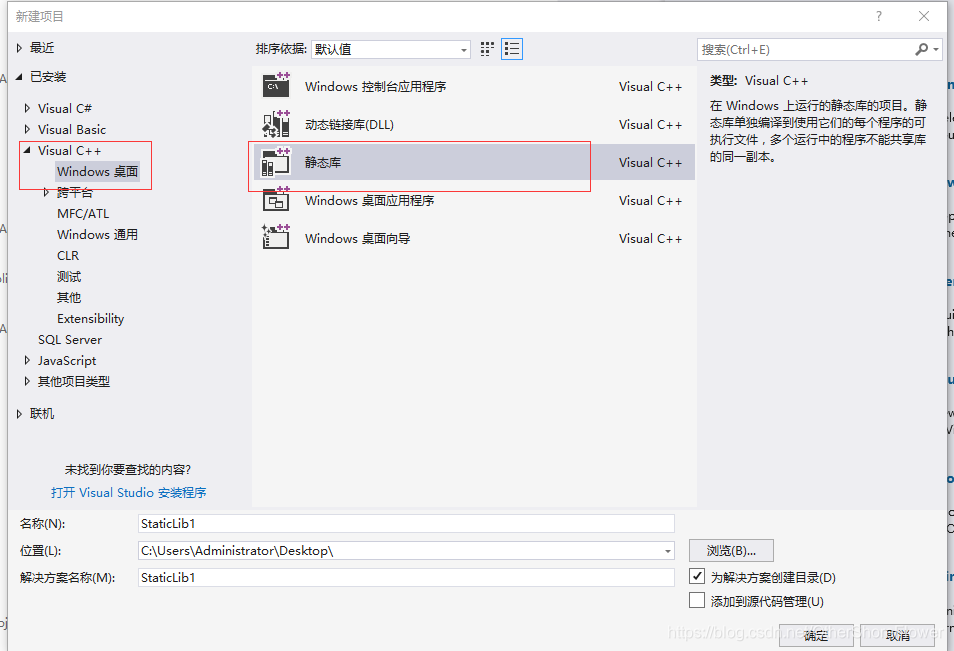The height and width of the screenshot is (651, 954).
Task: Select 测试 category
Action: (x=69, y=277)
